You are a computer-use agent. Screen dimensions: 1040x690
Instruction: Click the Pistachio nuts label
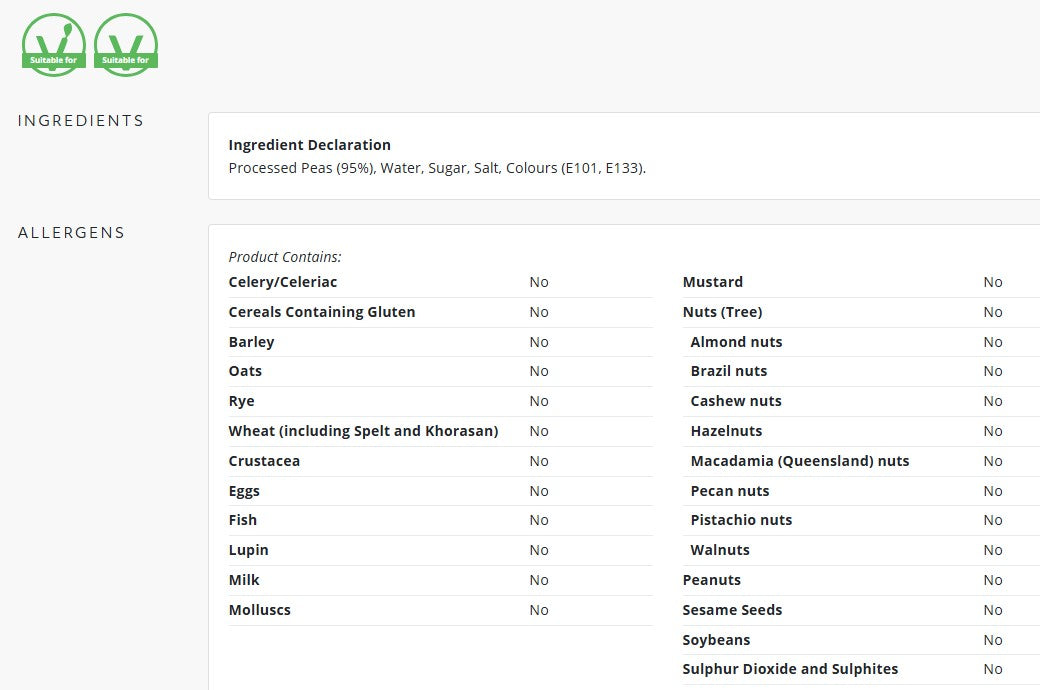(741, 520)
